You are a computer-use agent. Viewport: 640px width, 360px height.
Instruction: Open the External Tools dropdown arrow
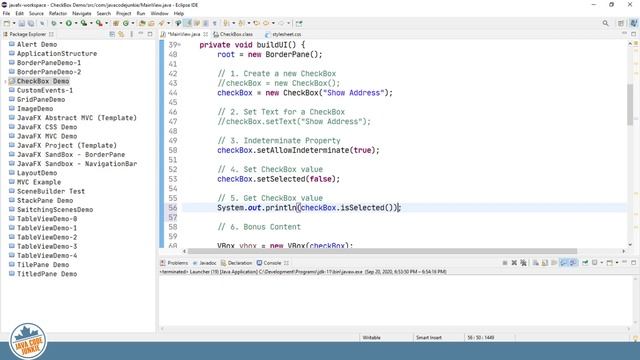point(107,24)
